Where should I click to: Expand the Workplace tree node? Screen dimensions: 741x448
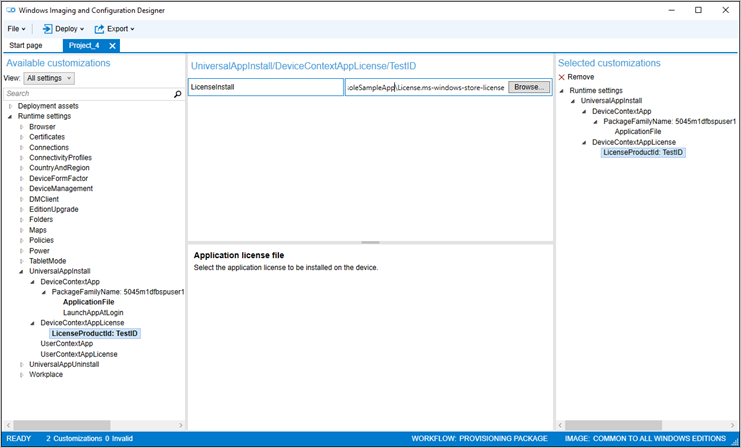[x=21, y=375]
